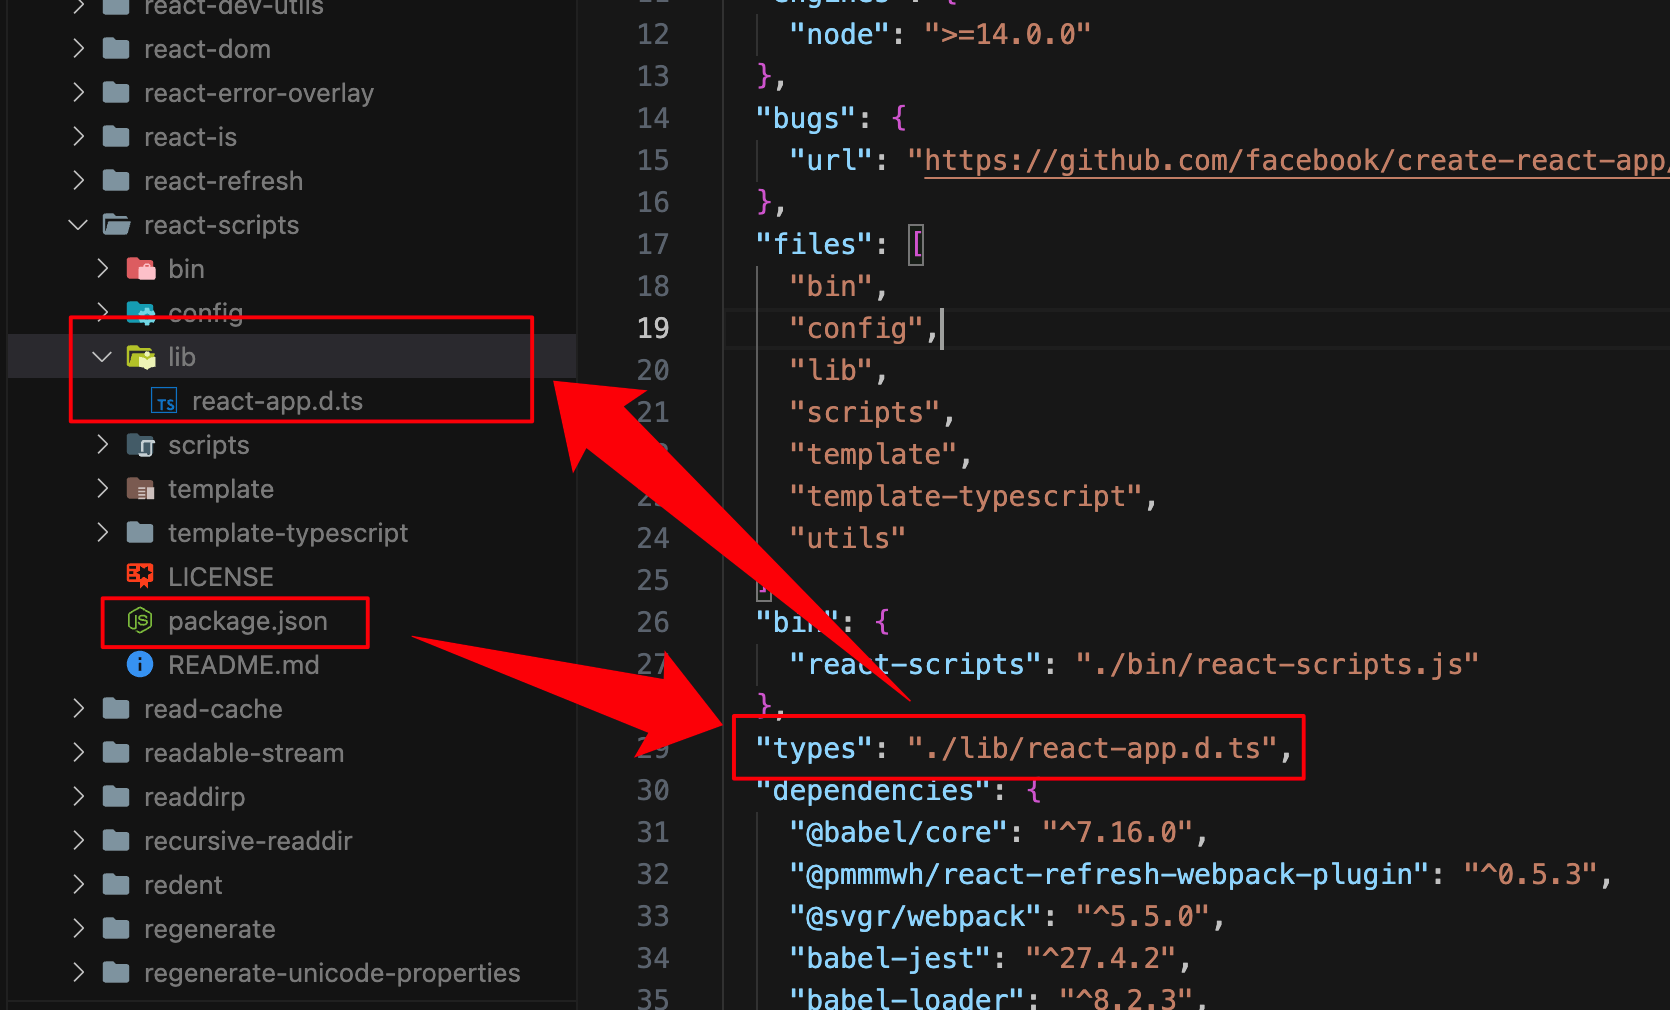Click the "dependencies" key text
1670x1010 pixels.
(873, 791)
